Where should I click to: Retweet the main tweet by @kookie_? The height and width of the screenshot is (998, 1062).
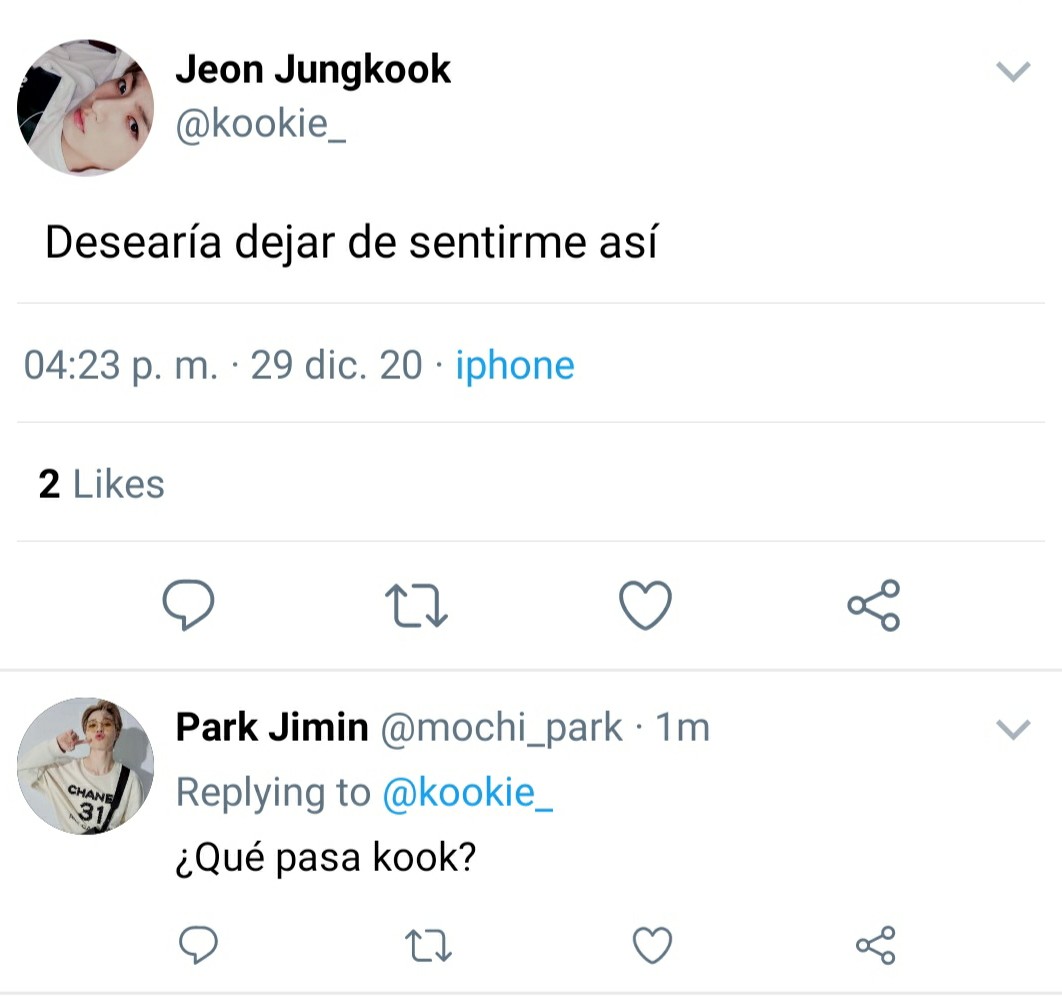click(x=416, y=606)
